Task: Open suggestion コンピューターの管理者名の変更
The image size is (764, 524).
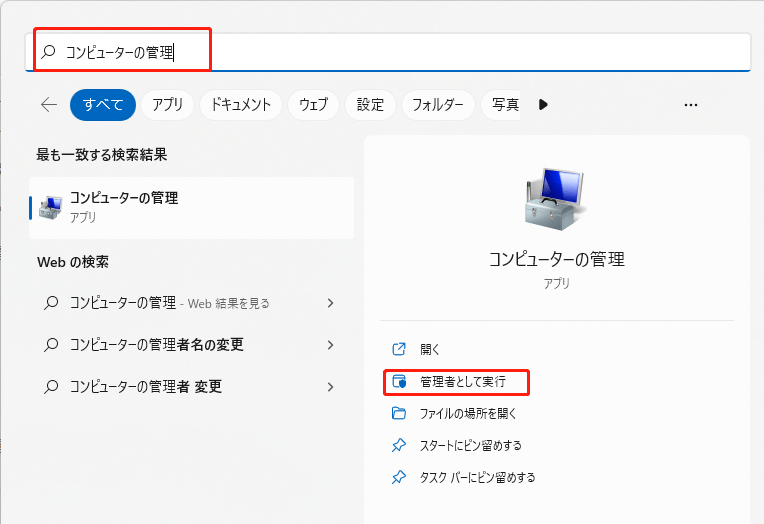Action: [191, 345]
